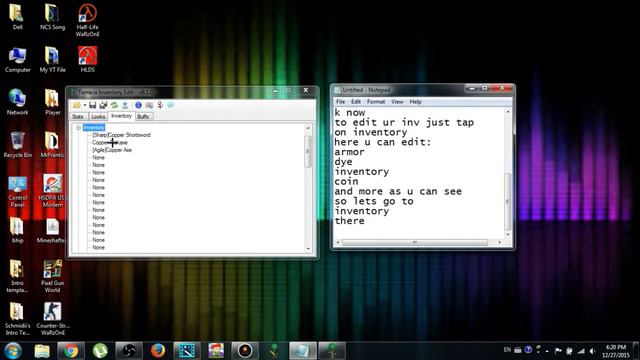Select the Control Panel desktop icon

click(x=18, y=191)
